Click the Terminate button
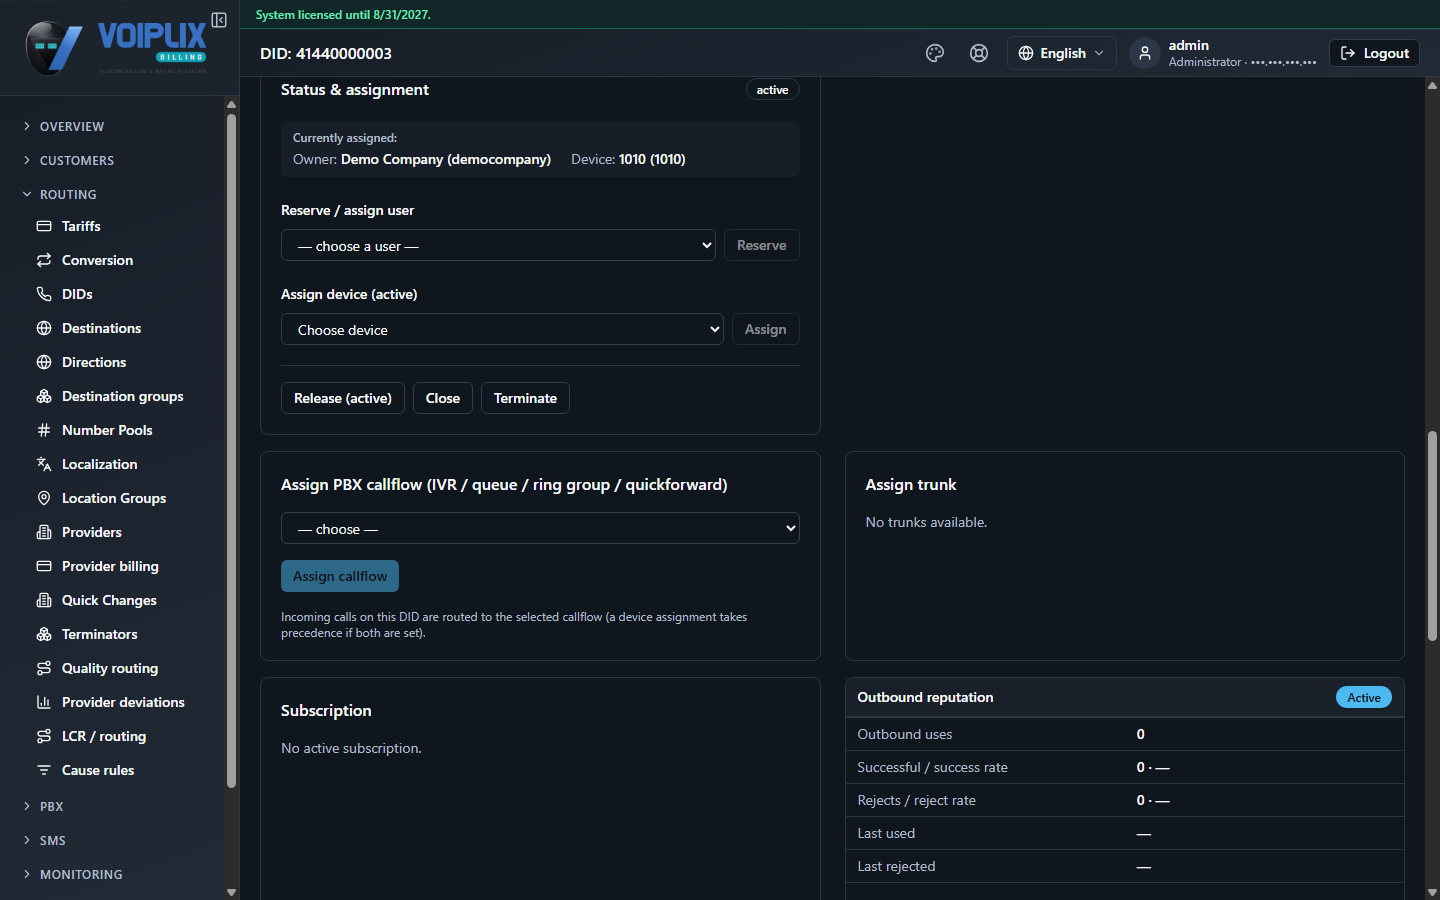Viewport: 1440px width, 900px height. [x=525, y=398]
